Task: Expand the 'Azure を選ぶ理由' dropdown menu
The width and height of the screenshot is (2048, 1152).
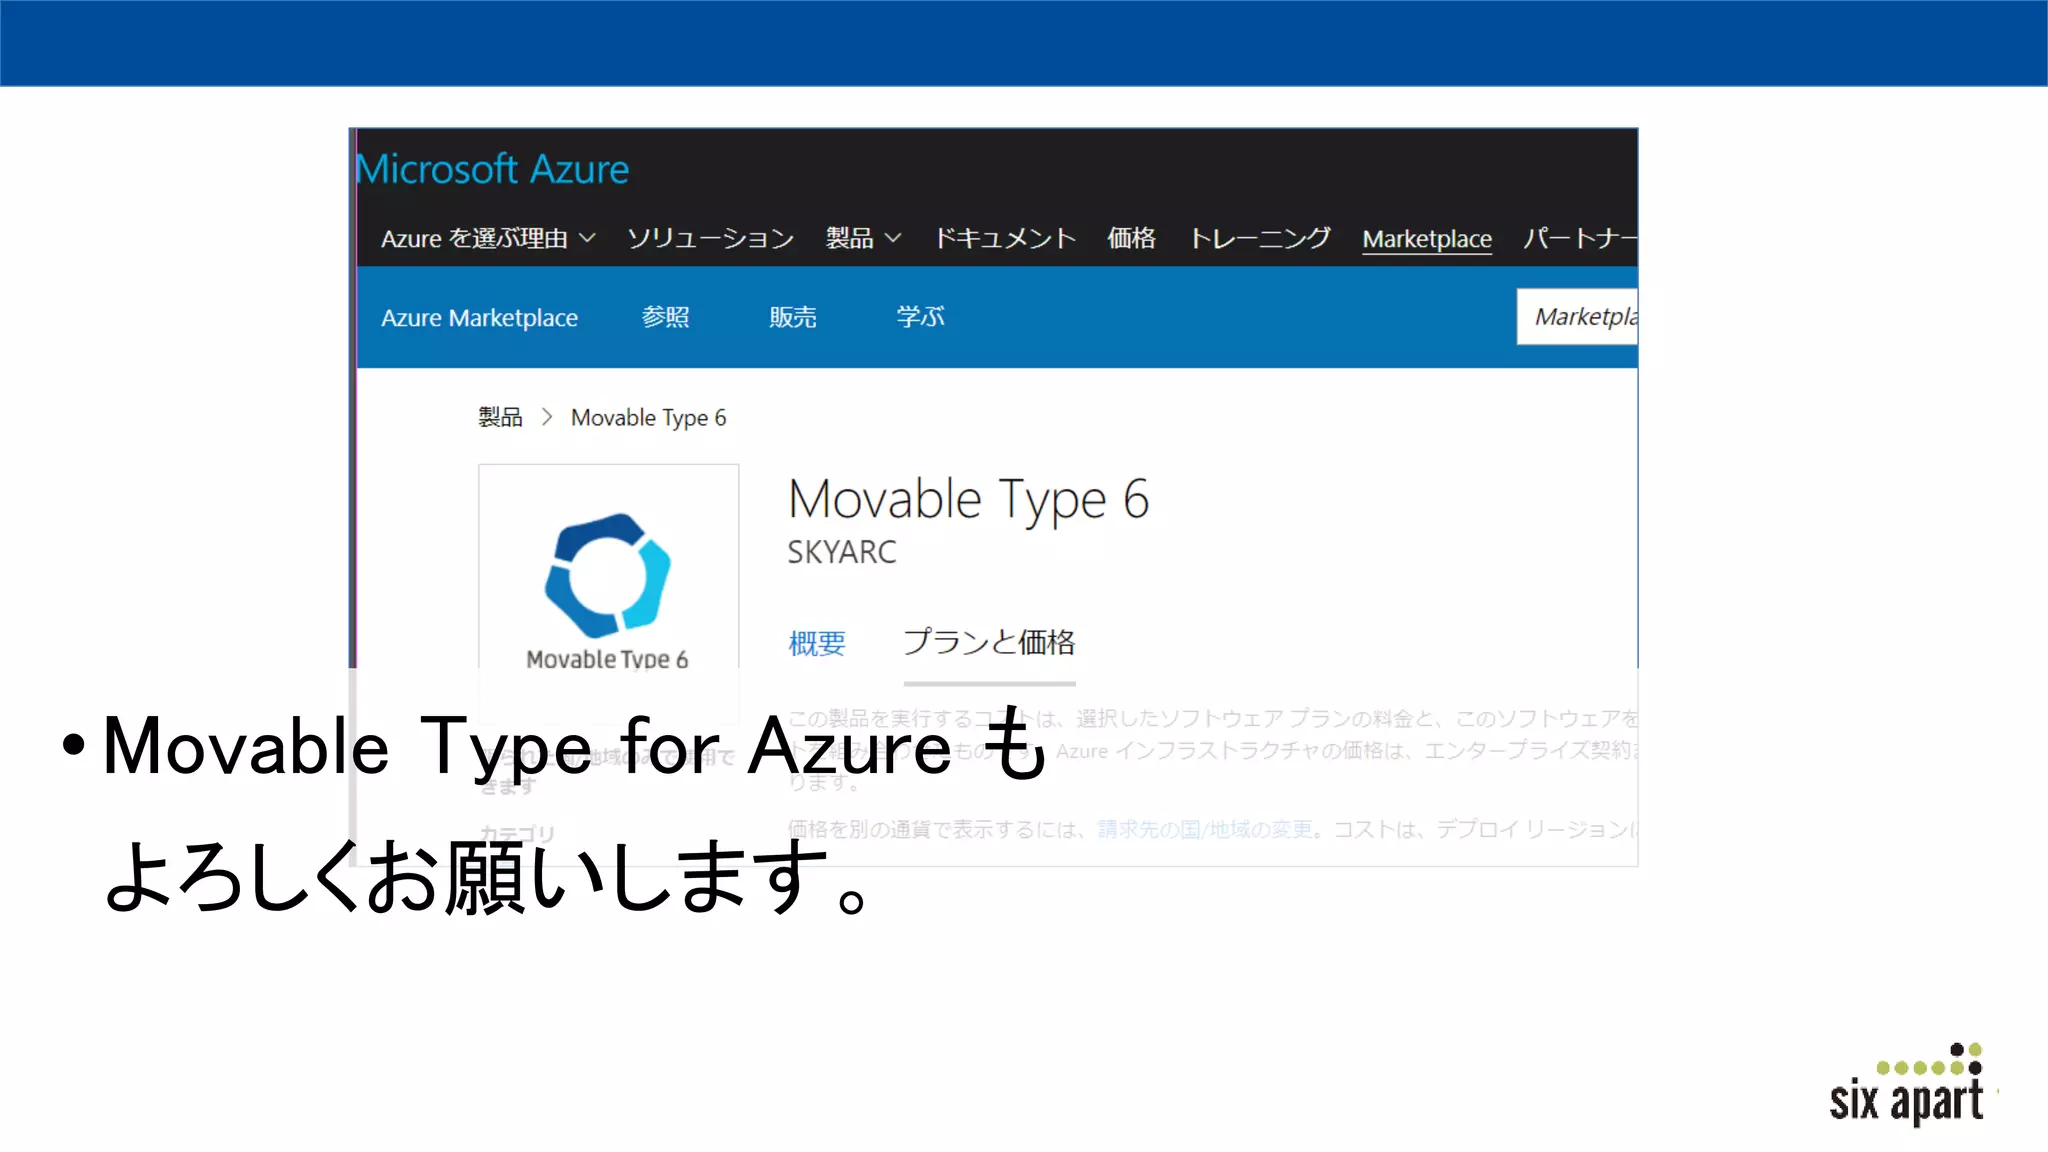Action: 488,238
